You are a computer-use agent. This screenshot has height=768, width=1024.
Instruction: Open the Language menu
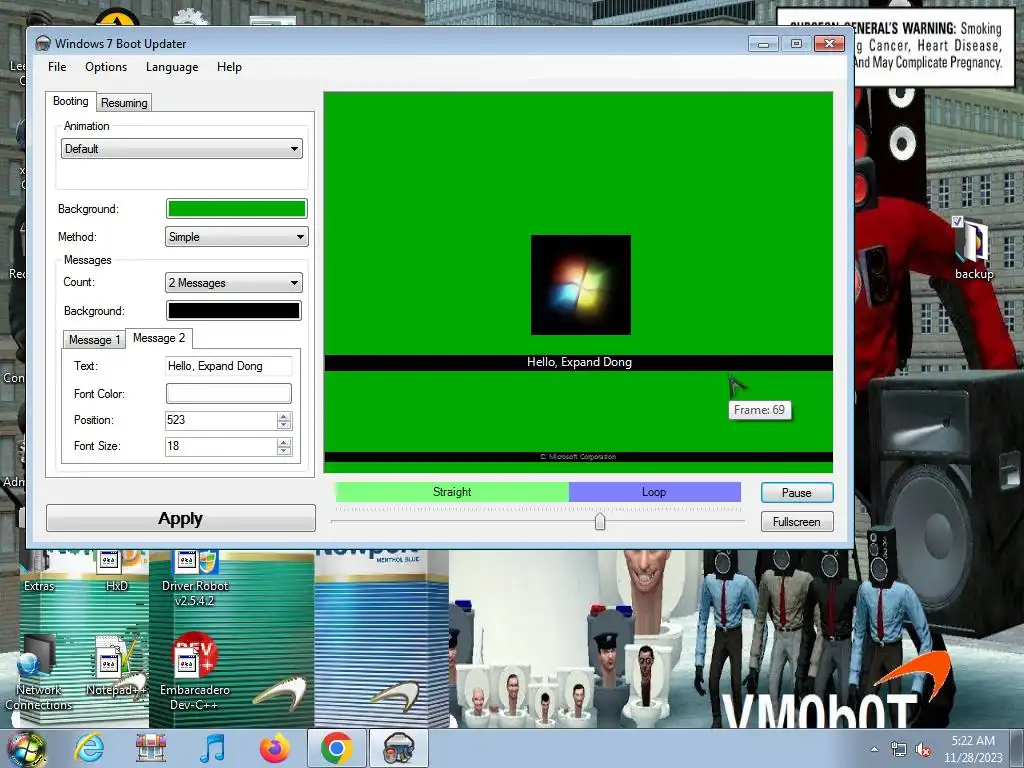point(172,67)
